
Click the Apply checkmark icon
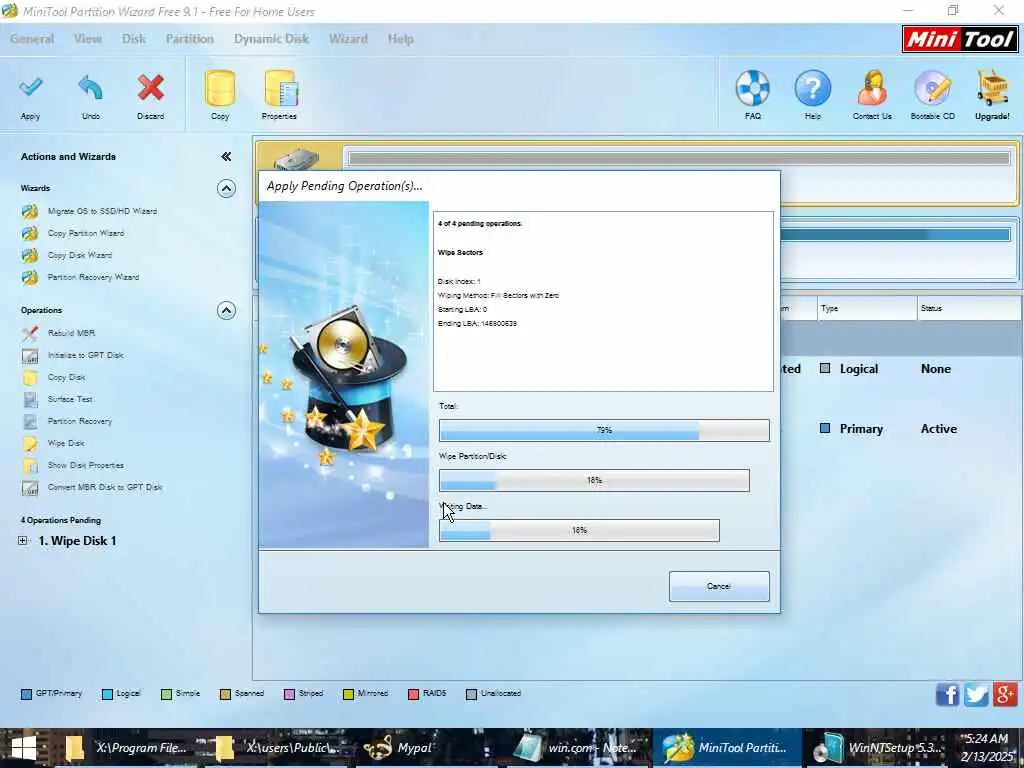(x=30, y=88)
